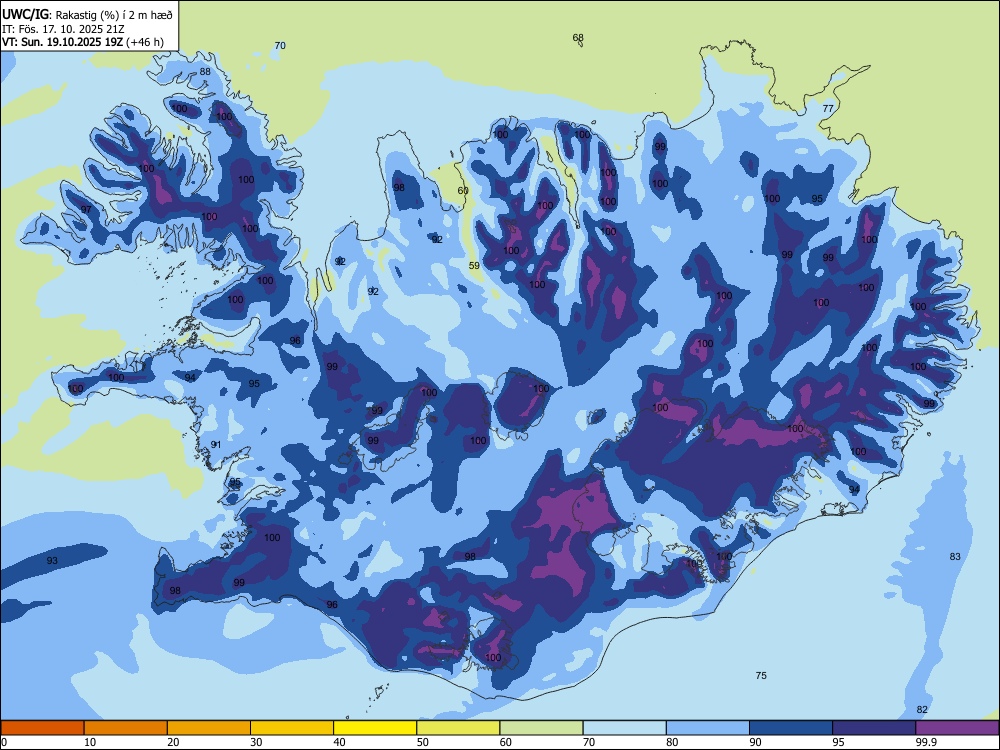
Task: Click the legend label '50'
Action: click(x=423, y=742)
